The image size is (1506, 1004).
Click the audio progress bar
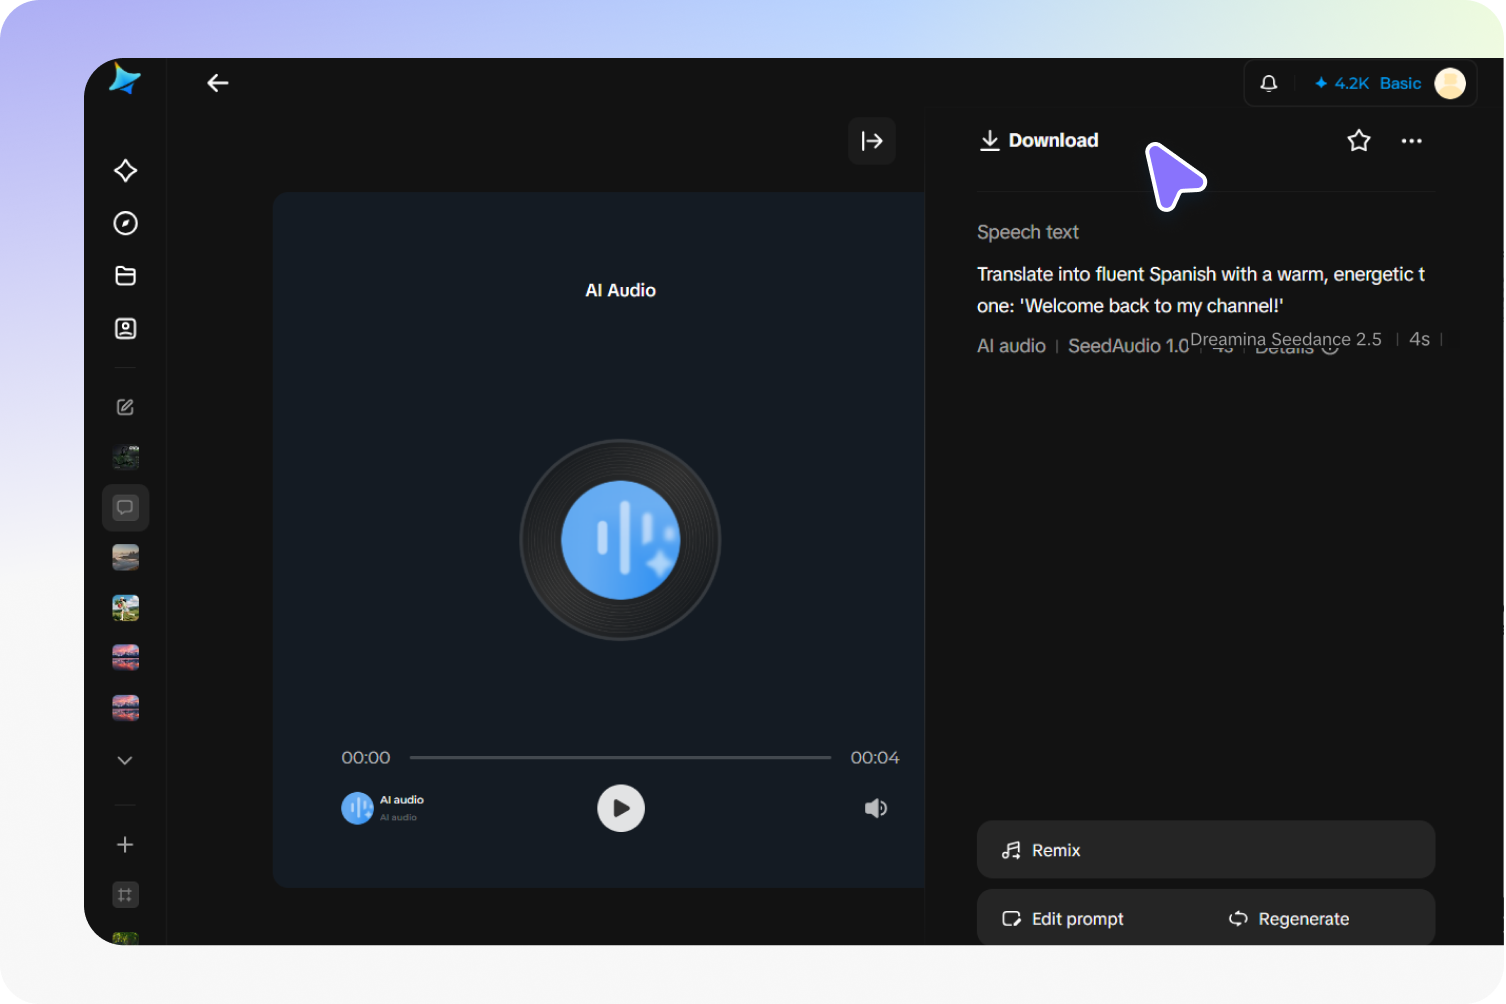[x=620, y=758]
